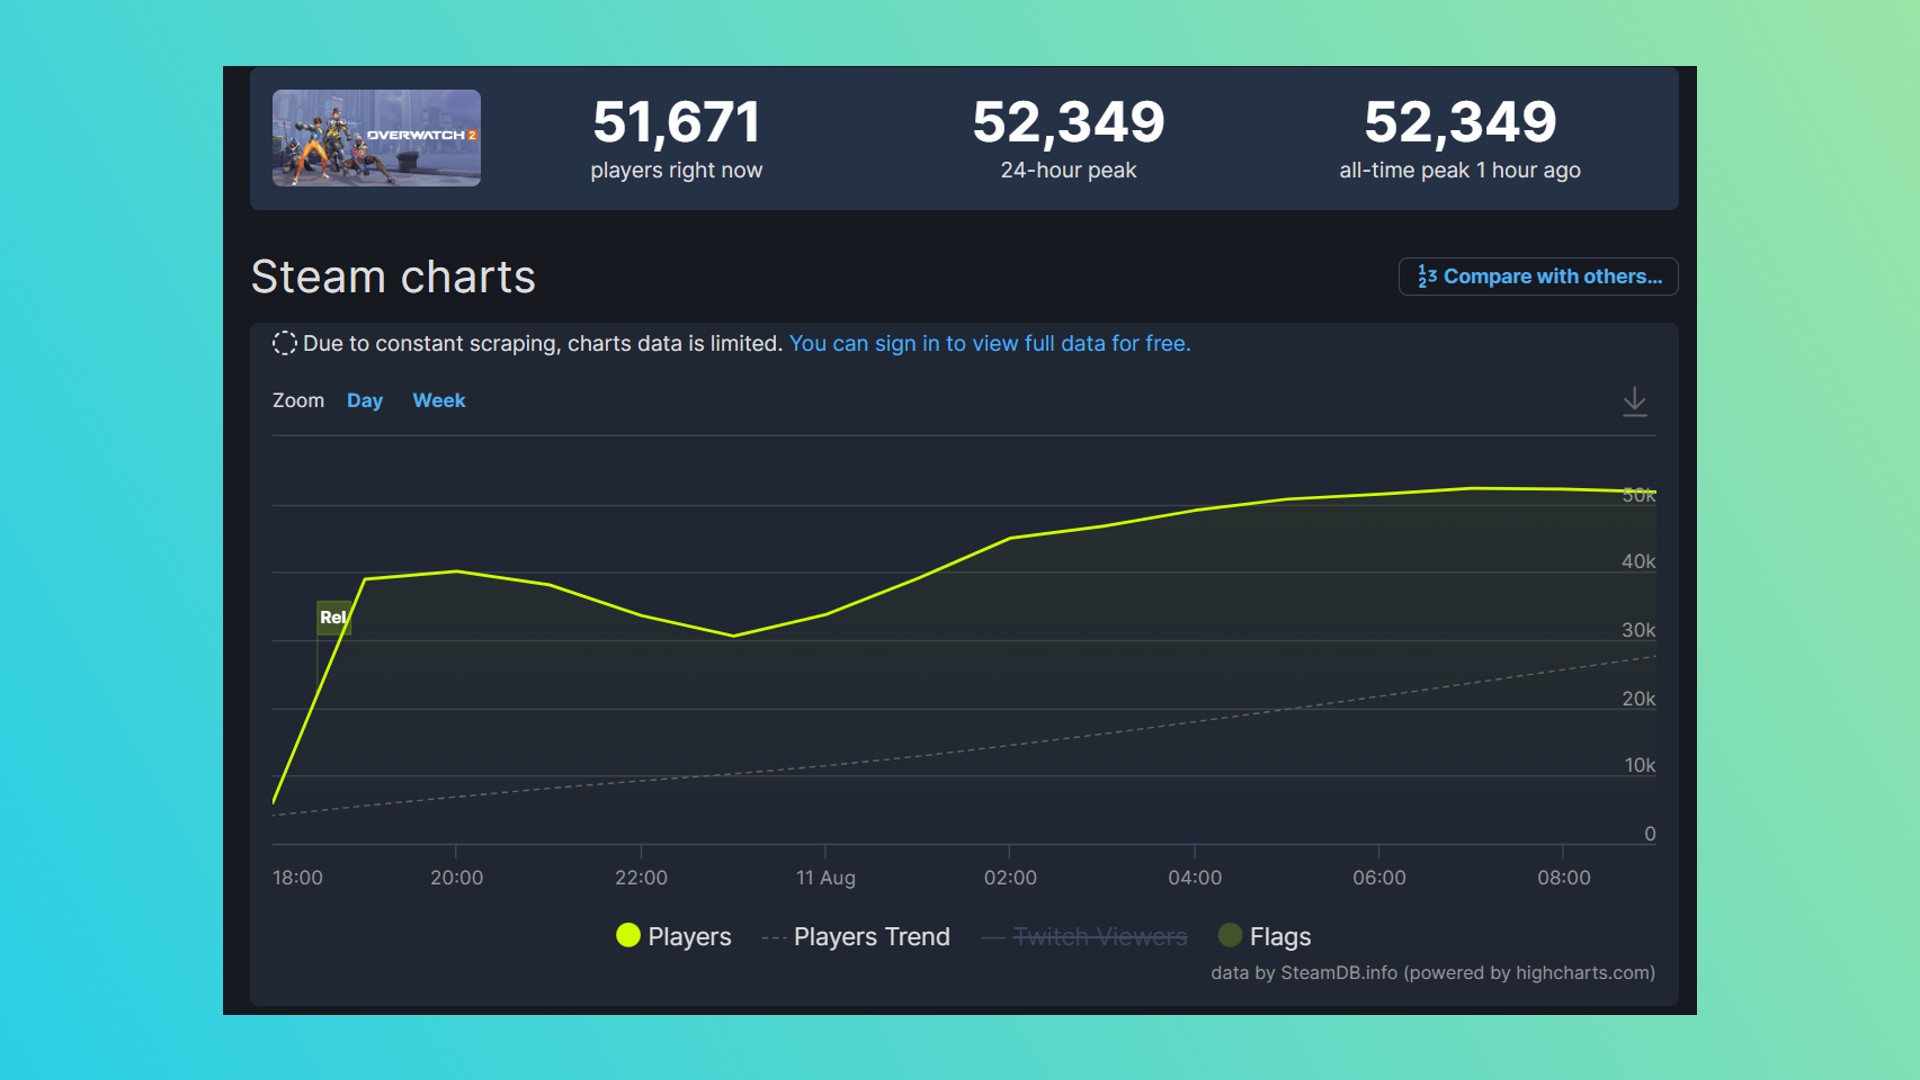Click the 20:00 time axis label
Image resolution: width=1920 pixels, height=1080 pixels.
(x=456, y=877)
